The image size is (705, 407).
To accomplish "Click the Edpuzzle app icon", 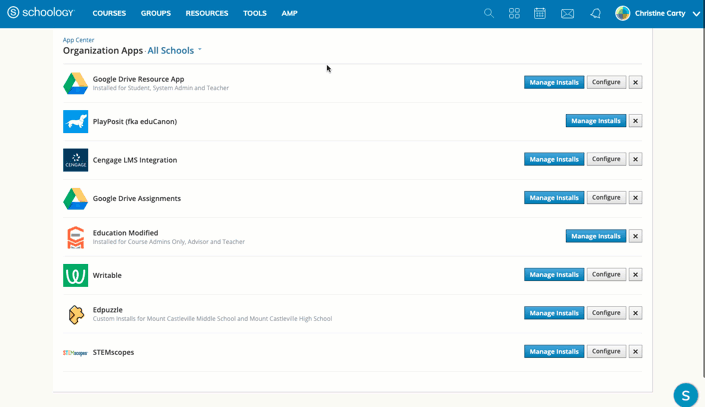I will click(x=75, y=314).
